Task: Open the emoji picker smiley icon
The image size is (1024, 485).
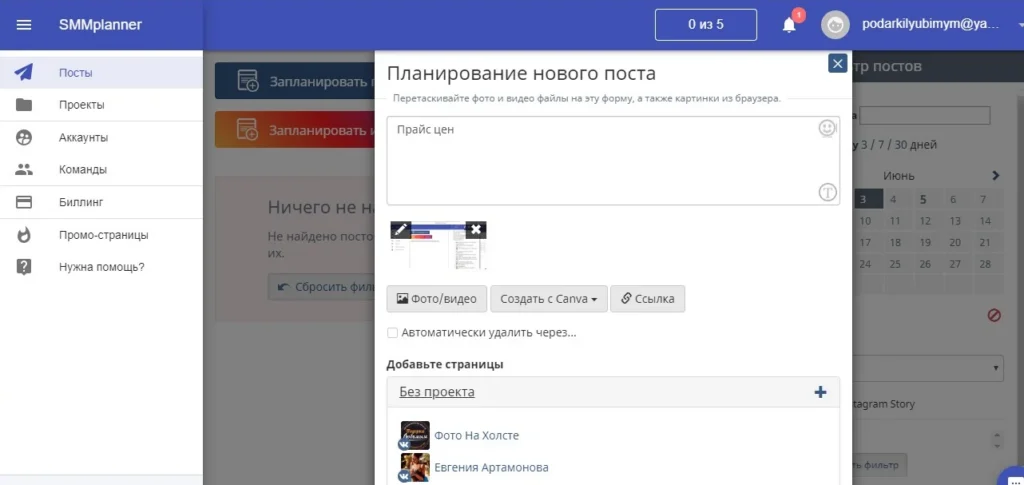Action: (x=827, y=128)
